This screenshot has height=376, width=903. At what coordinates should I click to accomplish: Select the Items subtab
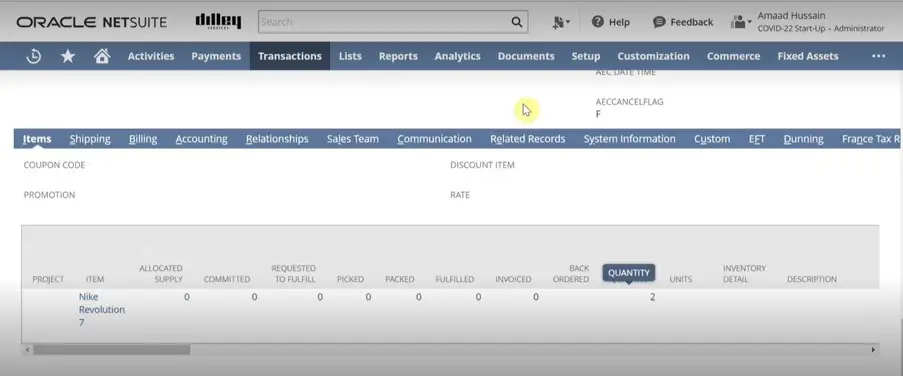[x=37, y=139]
